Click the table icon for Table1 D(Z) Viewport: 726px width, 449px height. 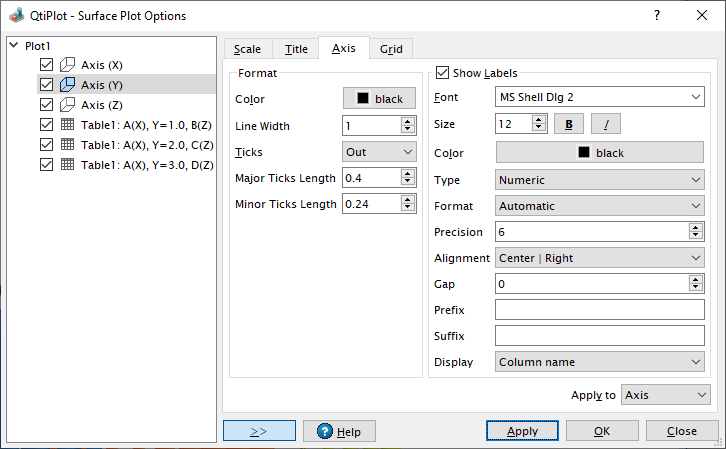68,165
